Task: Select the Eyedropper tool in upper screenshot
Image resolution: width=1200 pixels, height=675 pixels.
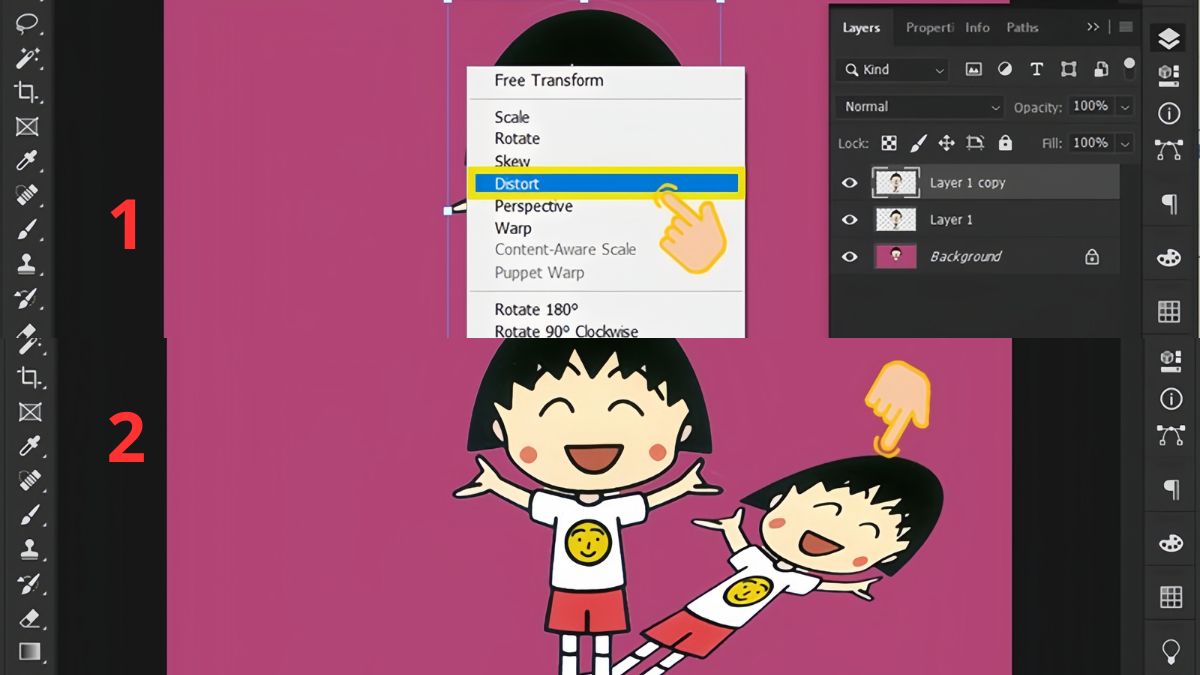Action: tap(27, 160)
